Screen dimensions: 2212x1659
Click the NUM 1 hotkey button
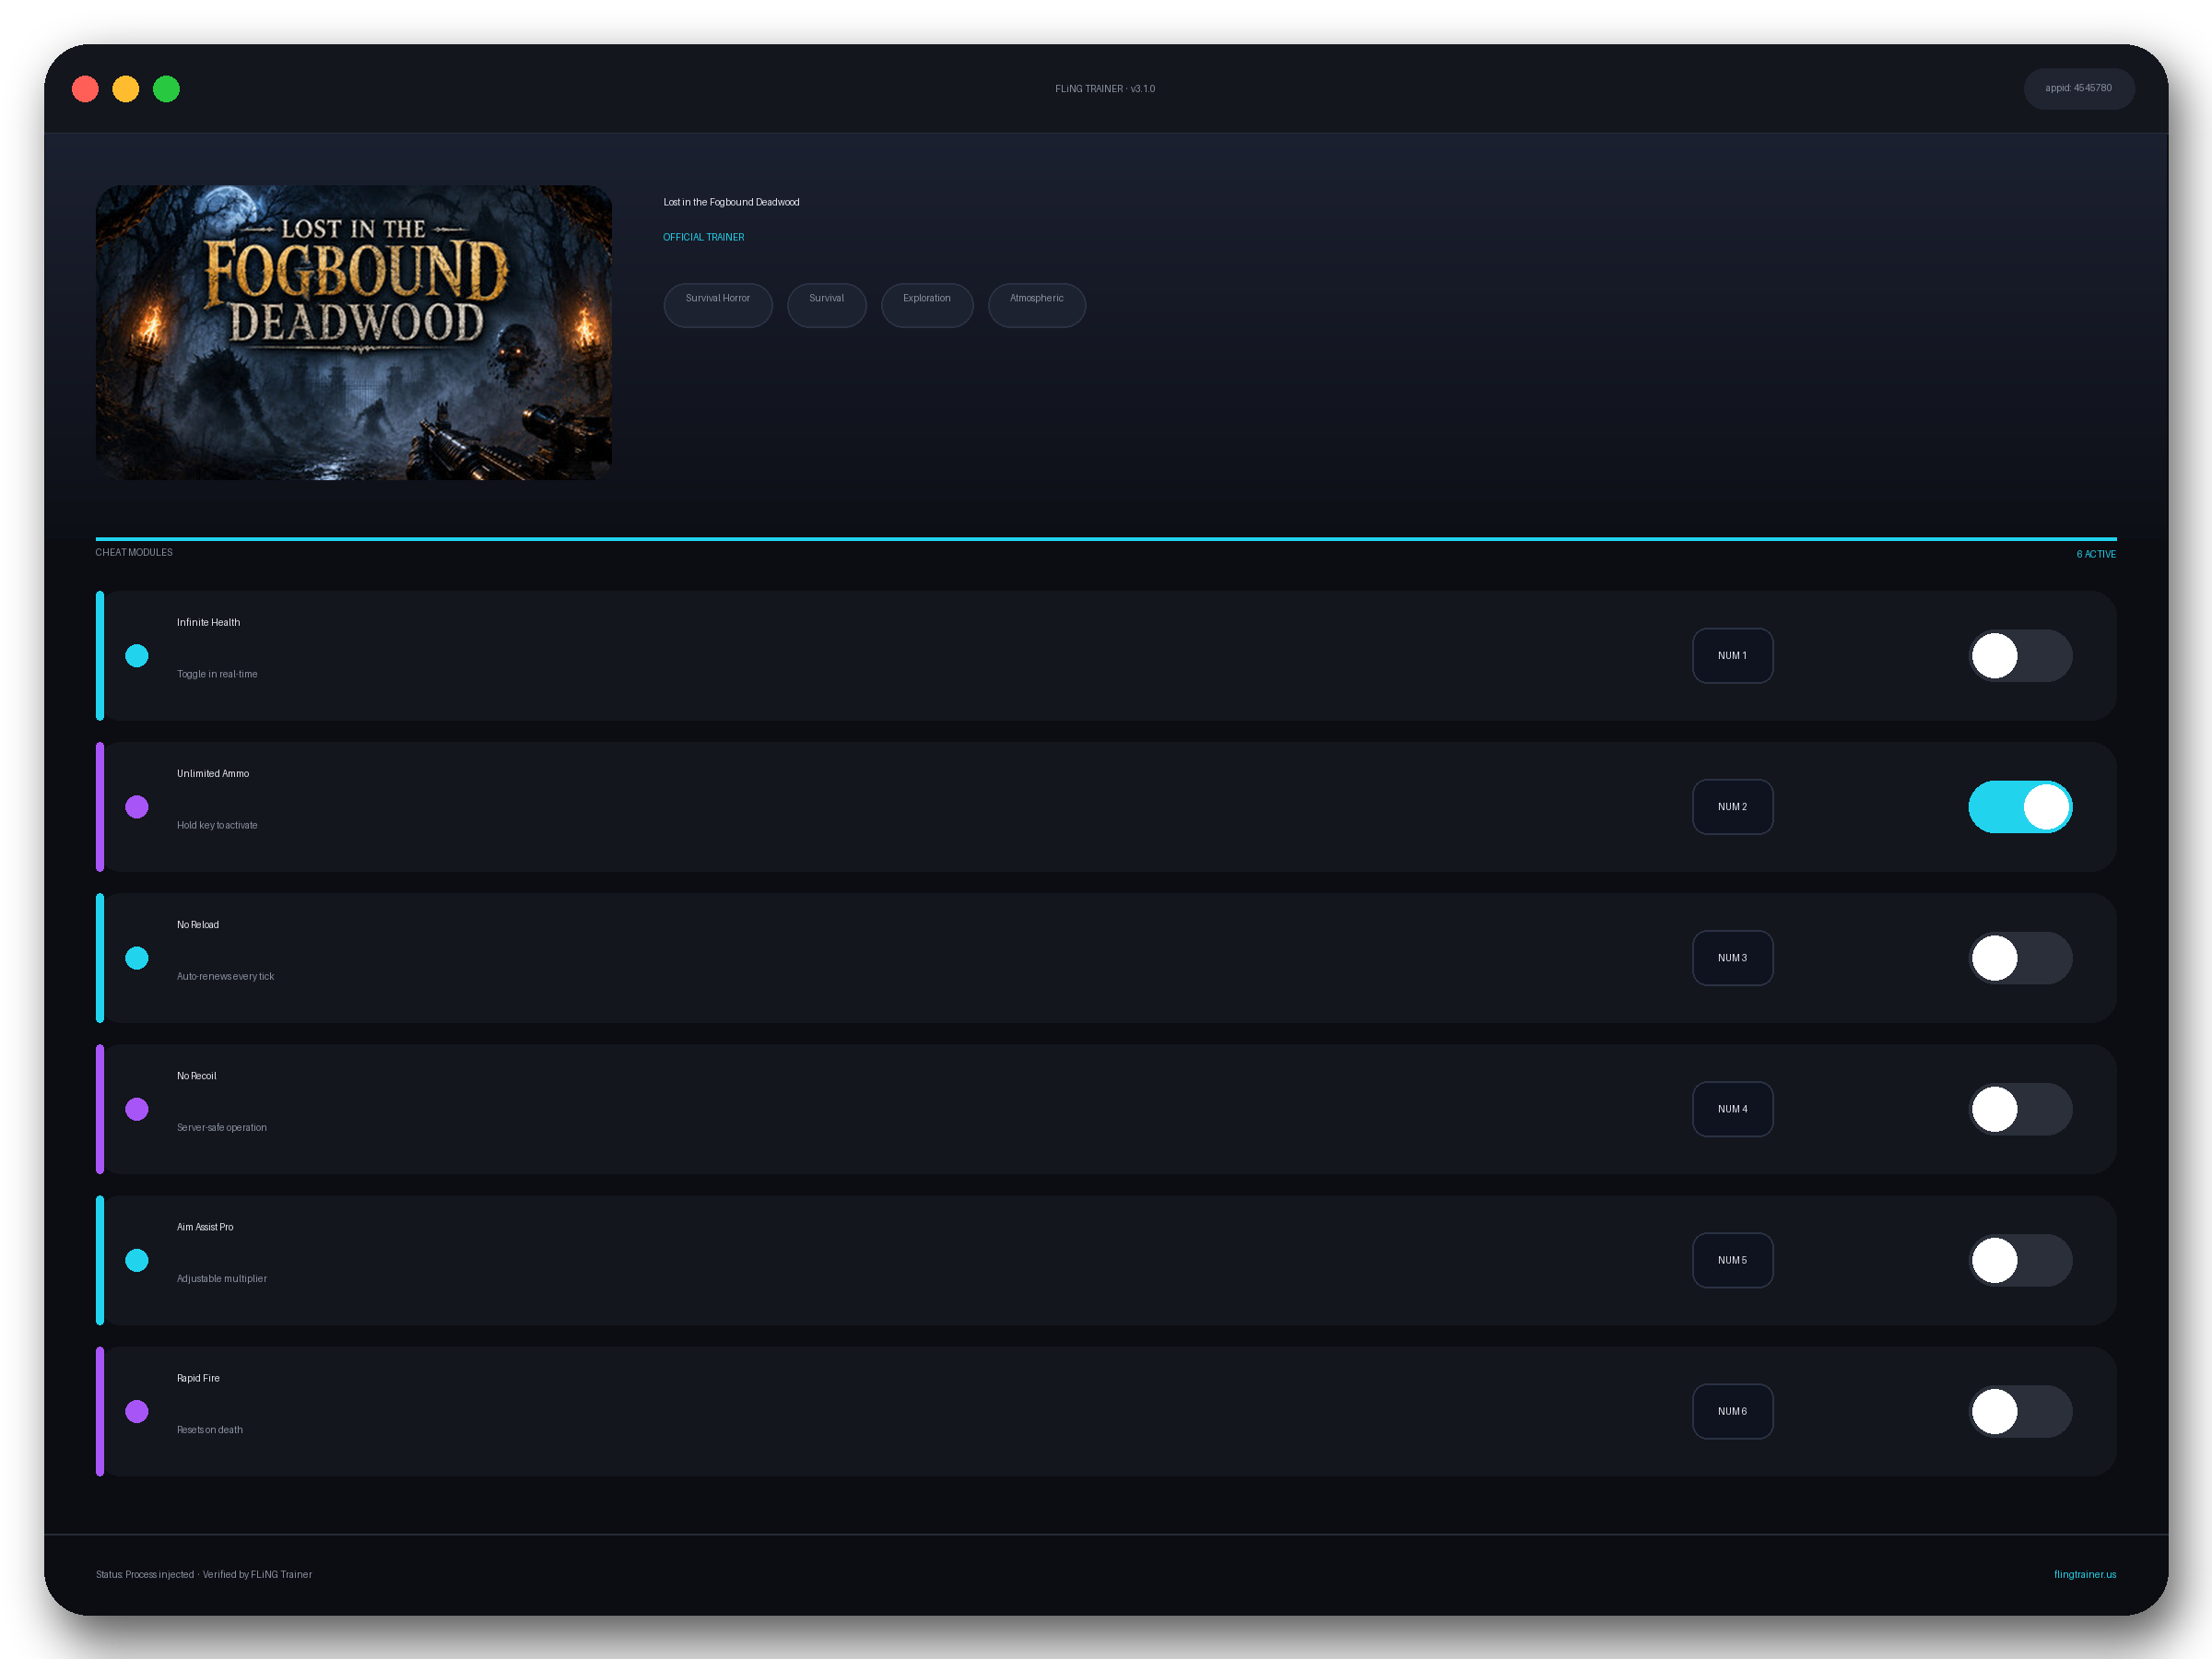[x=1732, y=656]
